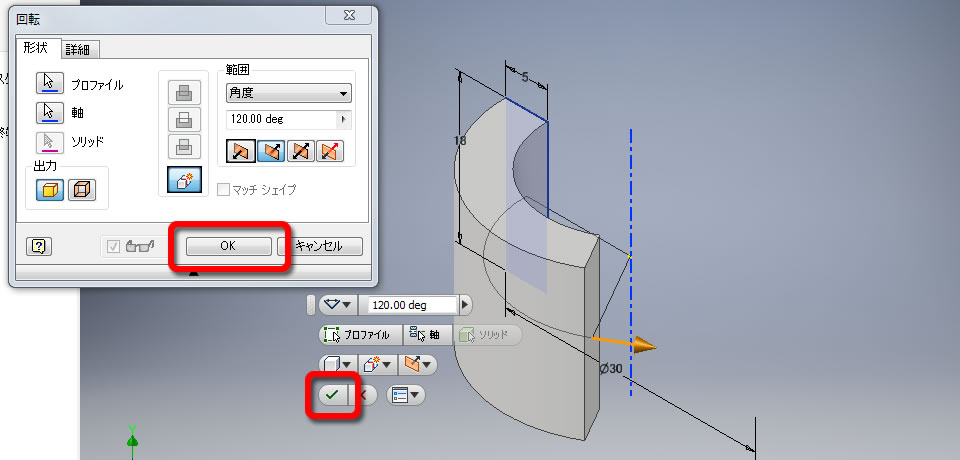This screenshot has height=460, width=960.
Task: Collapse the dialog with the bottom triangle
Action: [194, 273]
